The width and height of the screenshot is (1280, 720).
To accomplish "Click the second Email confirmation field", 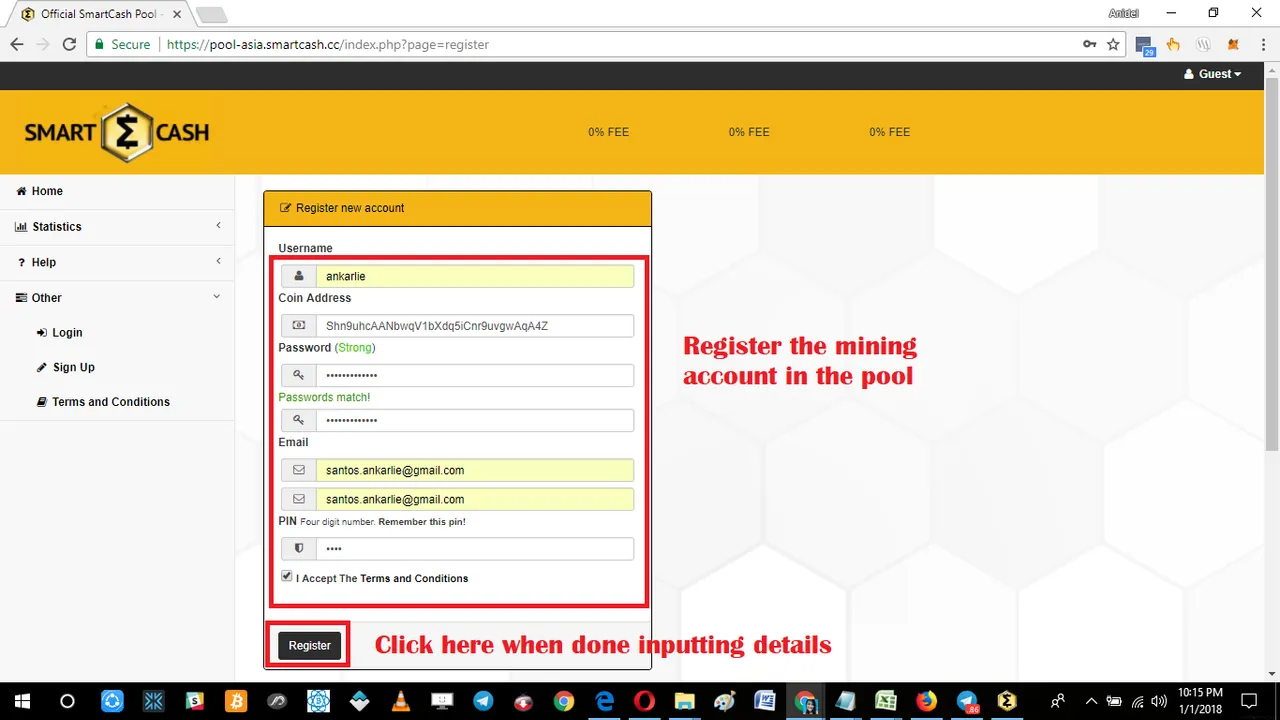I will tap(475, 499).
